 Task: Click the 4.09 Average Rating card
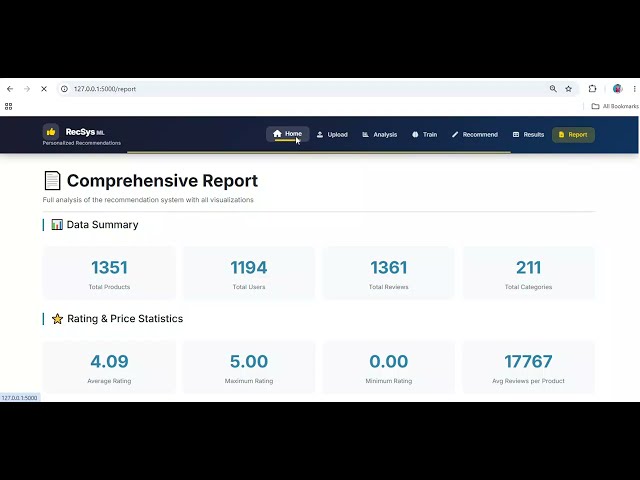109,367
